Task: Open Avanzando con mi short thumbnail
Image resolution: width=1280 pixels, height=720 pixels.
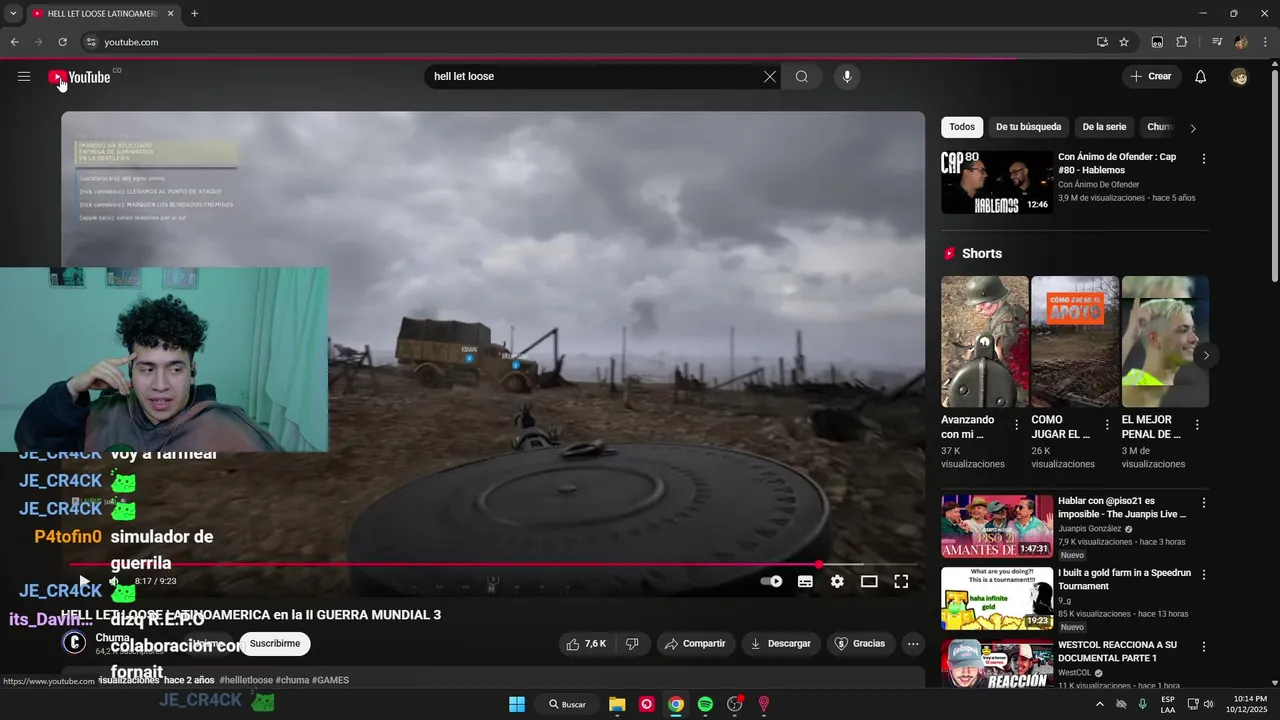Action: (x=984, y=341)
